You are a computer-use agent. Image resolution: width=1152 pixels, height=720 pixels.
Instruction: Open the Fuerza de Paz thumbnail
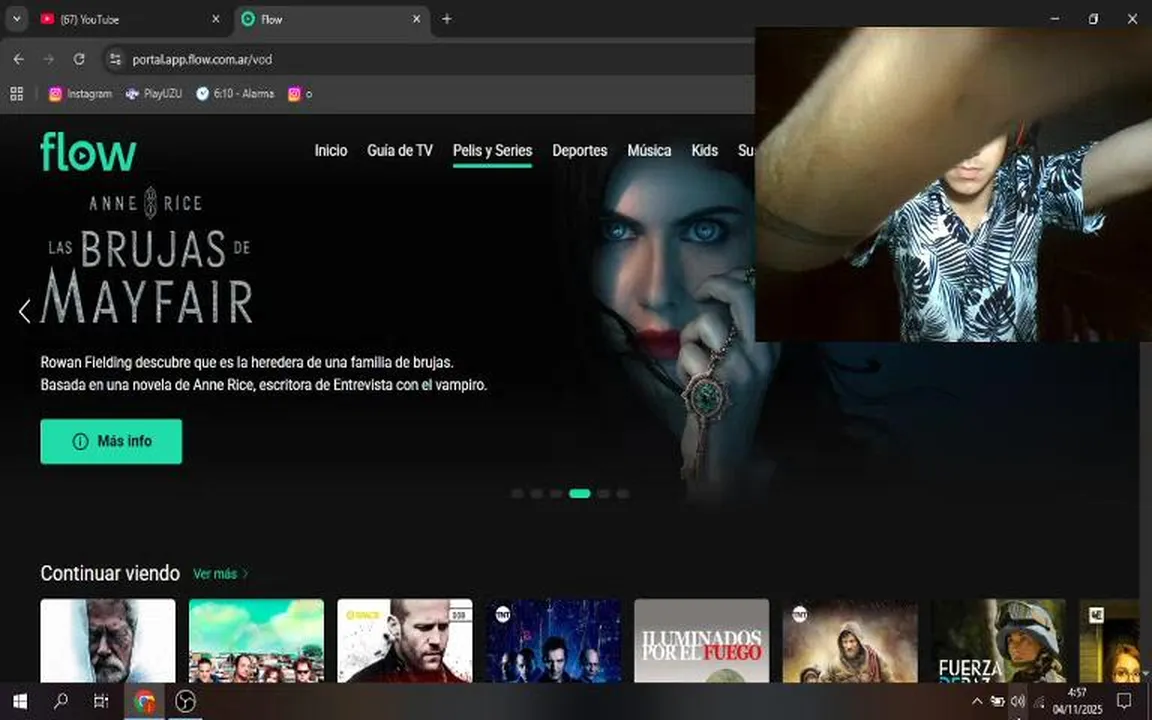pos(998,641)
